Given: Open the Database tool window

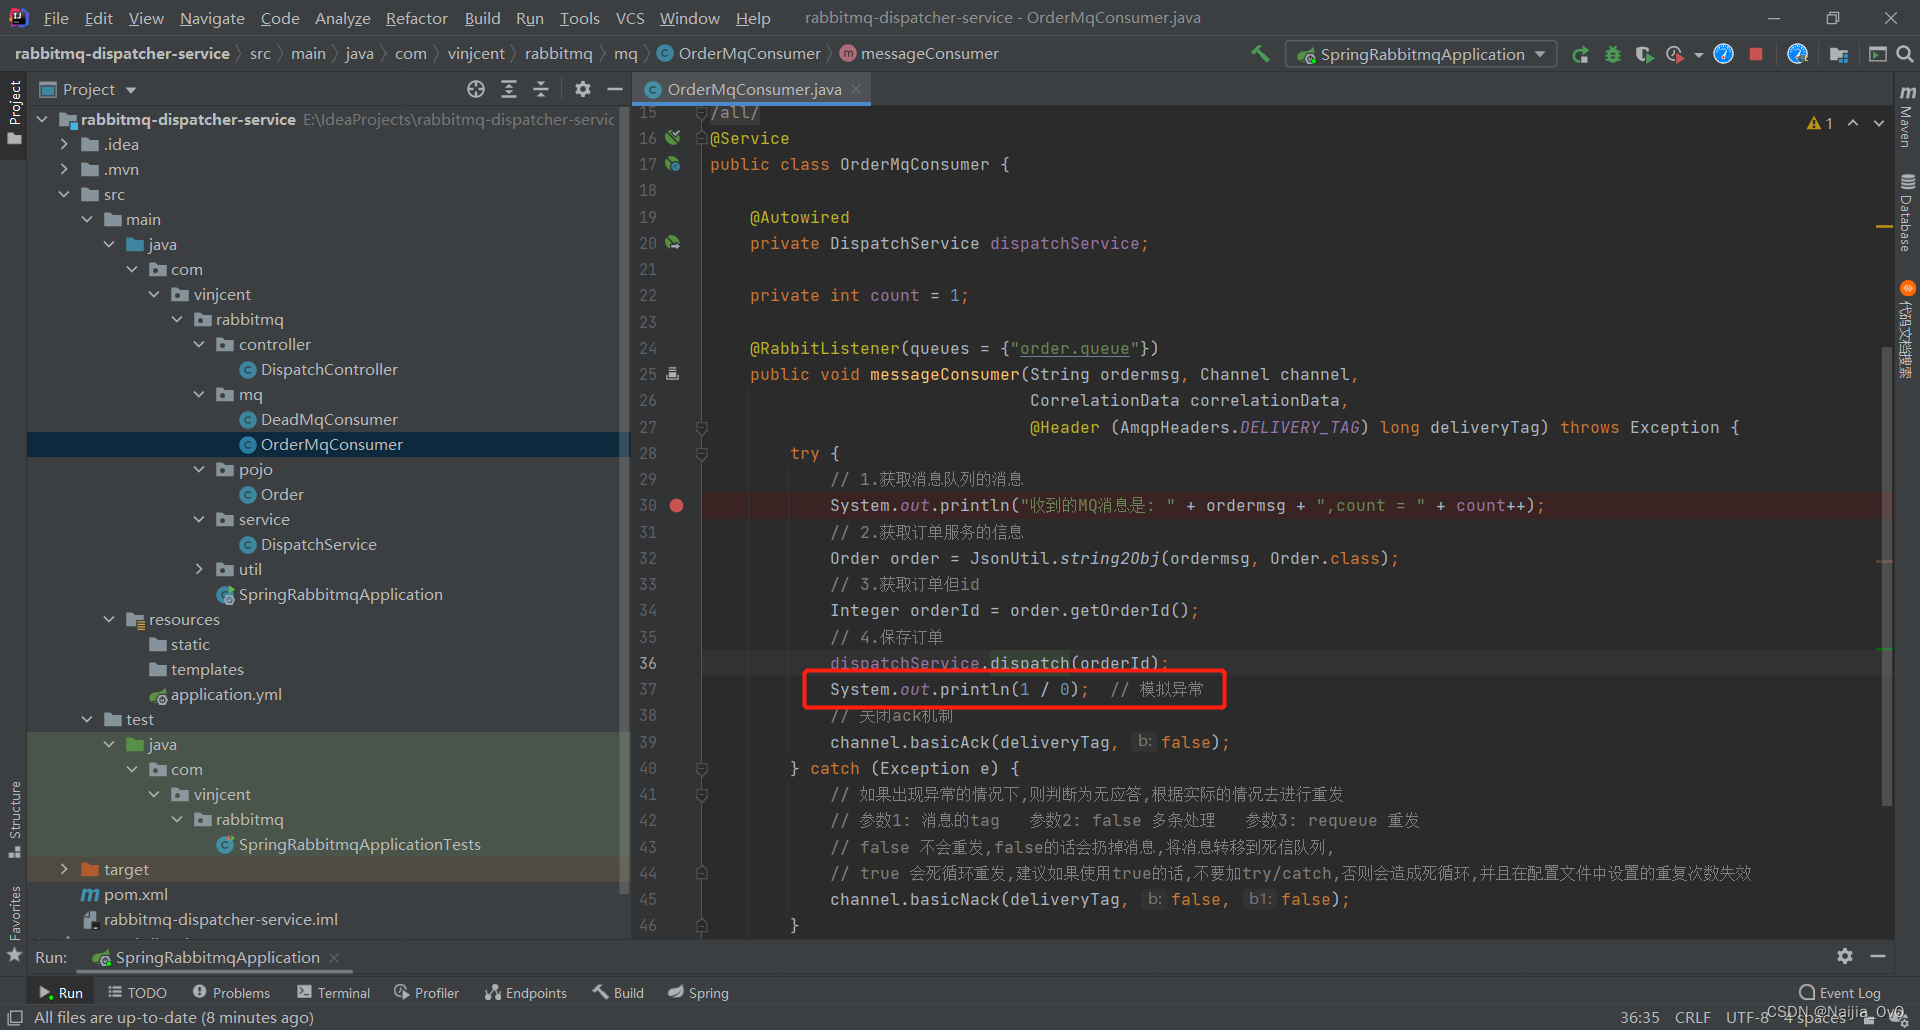Looking at the screenshot, I should click(x=1907, y=212).
